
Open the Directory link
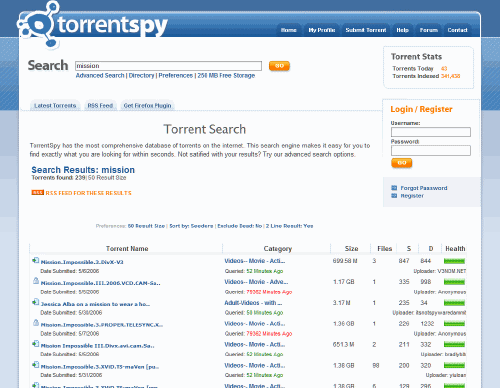coord(141,76)
